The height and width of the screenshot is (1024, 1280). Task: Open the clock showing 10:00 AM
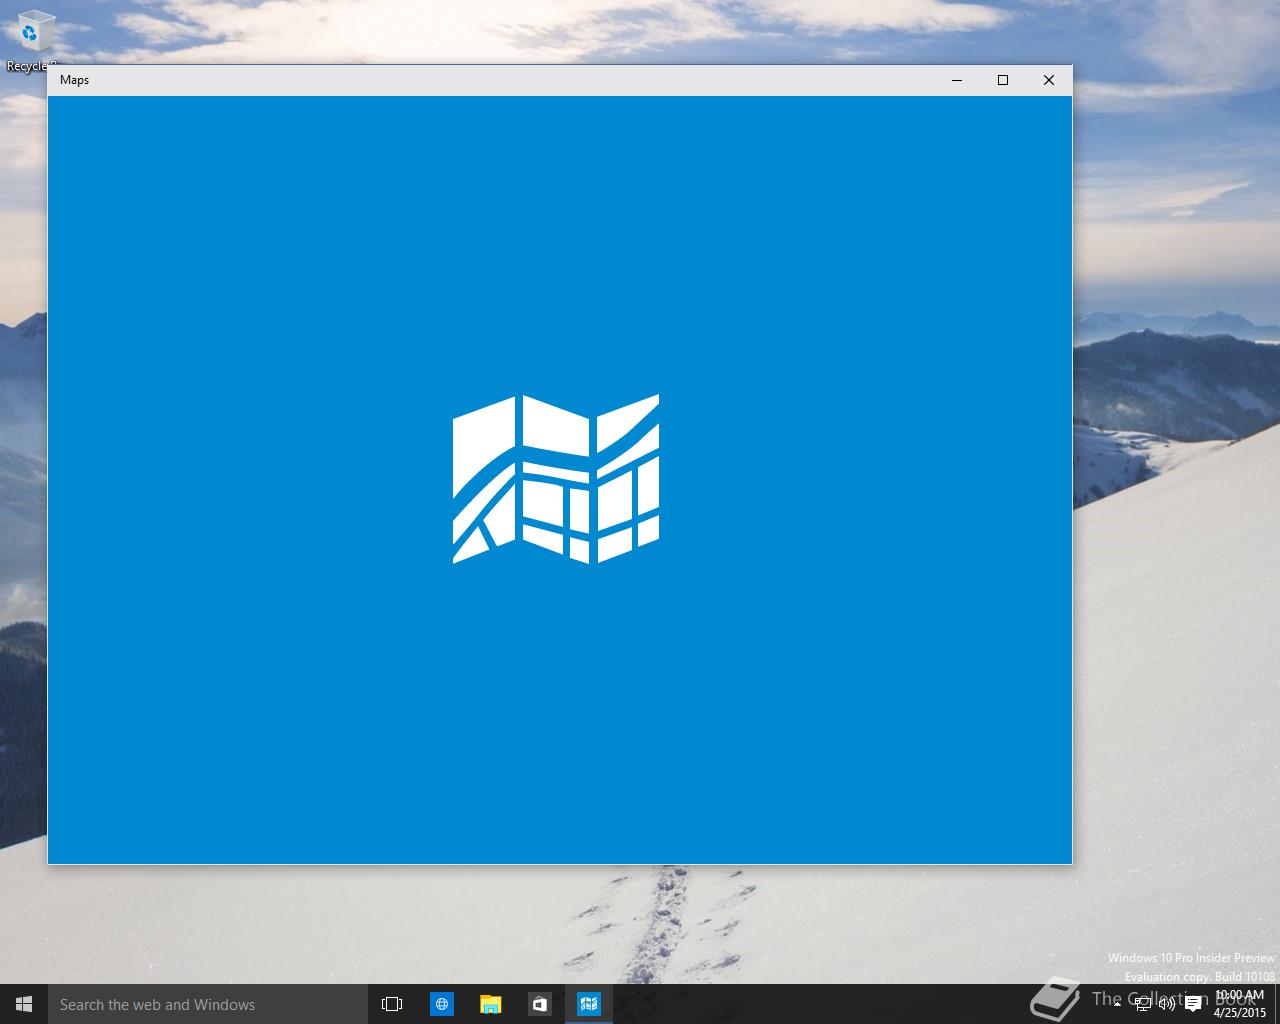pyautogui.click(x=1240, y=1004)
